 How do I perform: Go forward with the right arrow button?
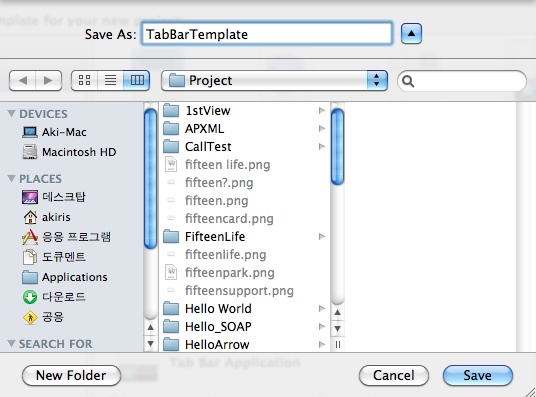(49, 81)
